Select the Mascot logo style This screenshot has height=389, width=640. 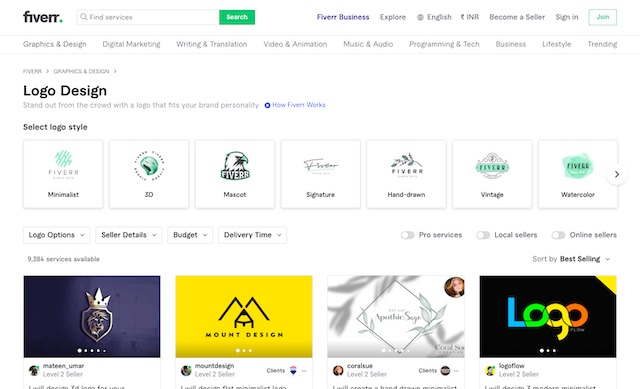coord(235,174)
